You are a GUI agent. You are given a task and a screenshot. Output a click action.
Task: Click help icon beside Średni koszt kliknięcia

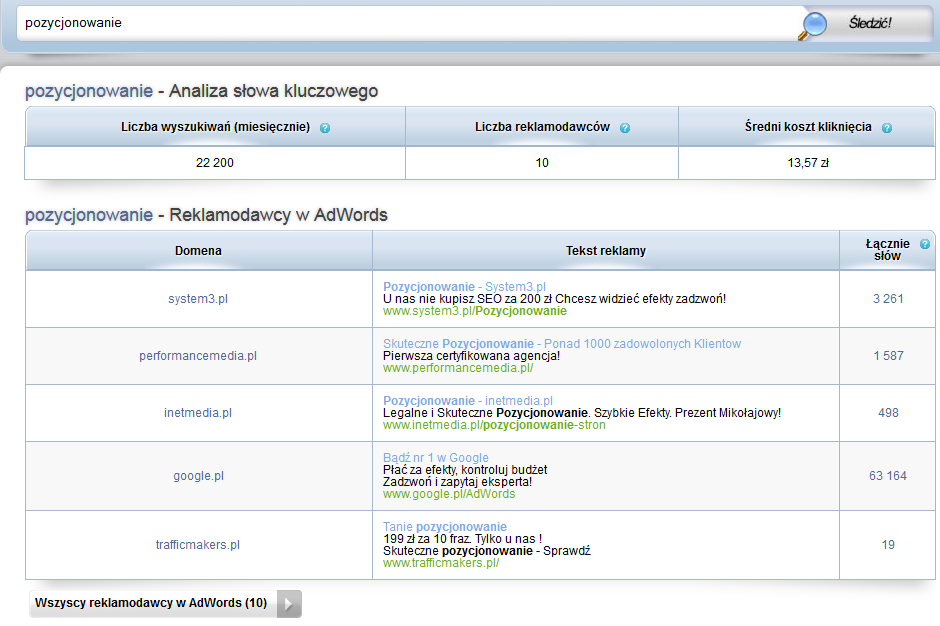tap(886, 128)
